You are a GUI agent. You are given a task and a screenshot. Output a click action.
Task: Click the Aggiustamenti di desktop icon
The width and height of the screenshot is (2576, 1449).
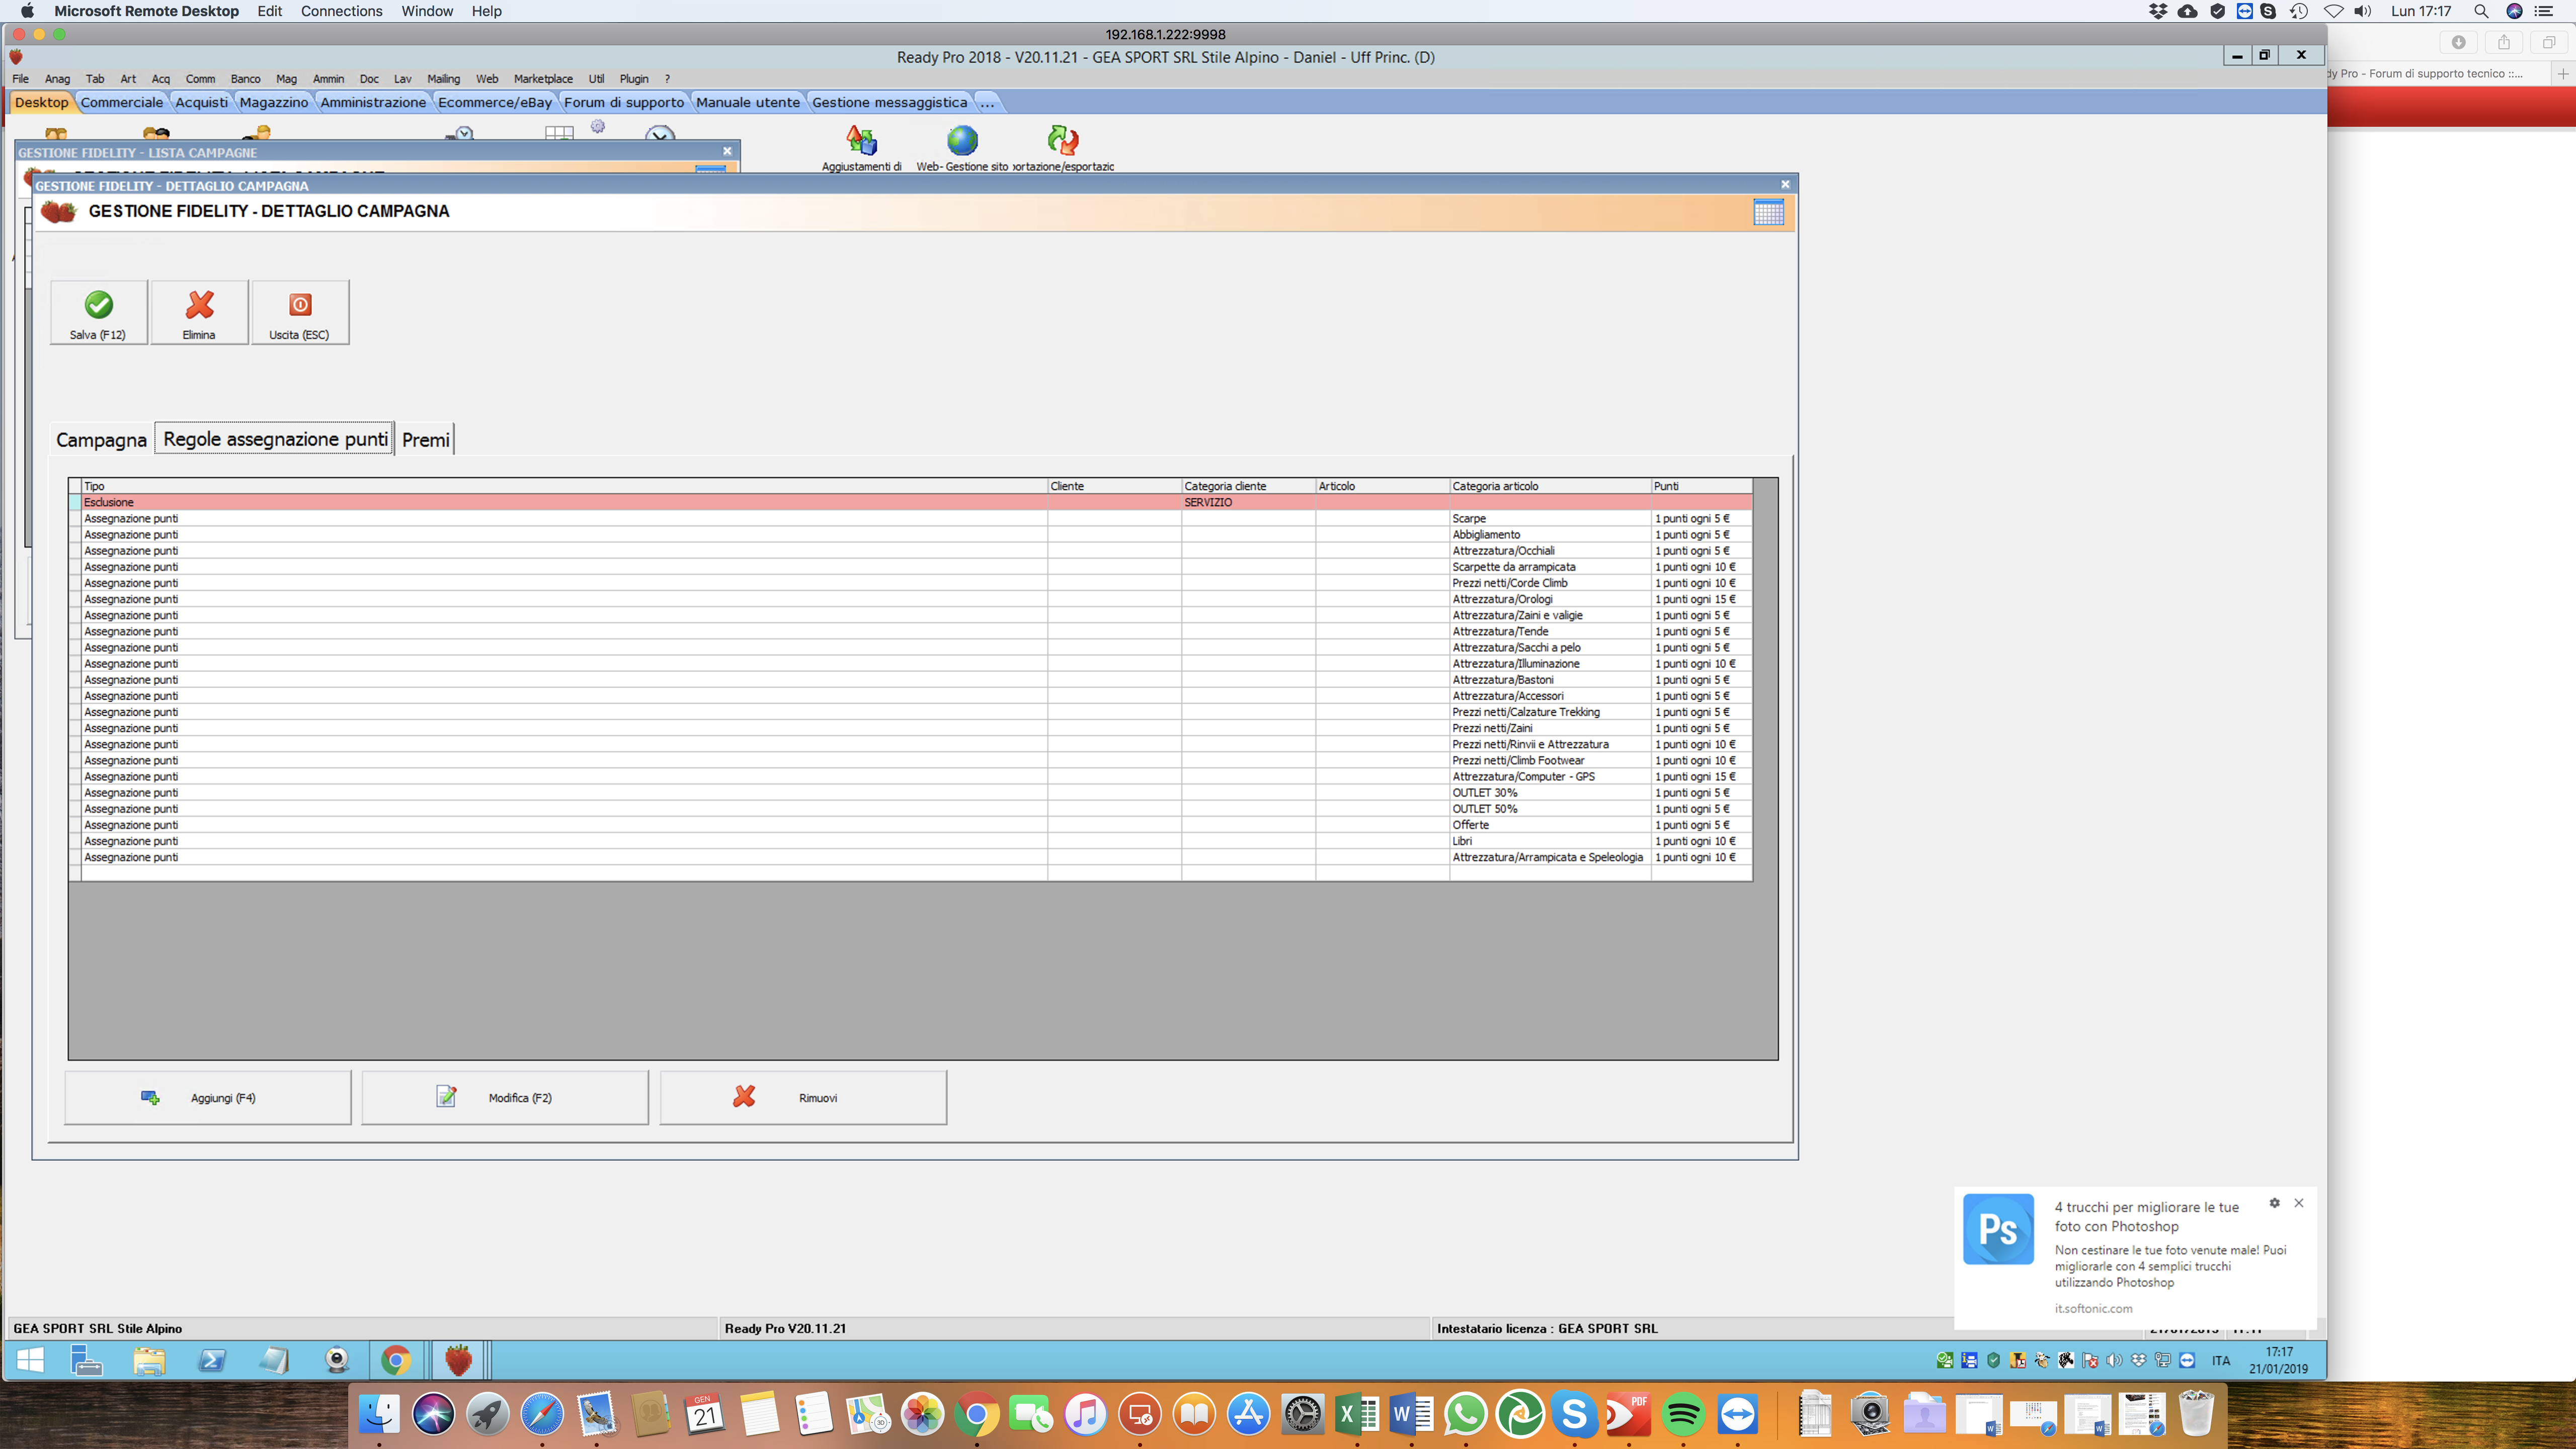pos(861,147)
